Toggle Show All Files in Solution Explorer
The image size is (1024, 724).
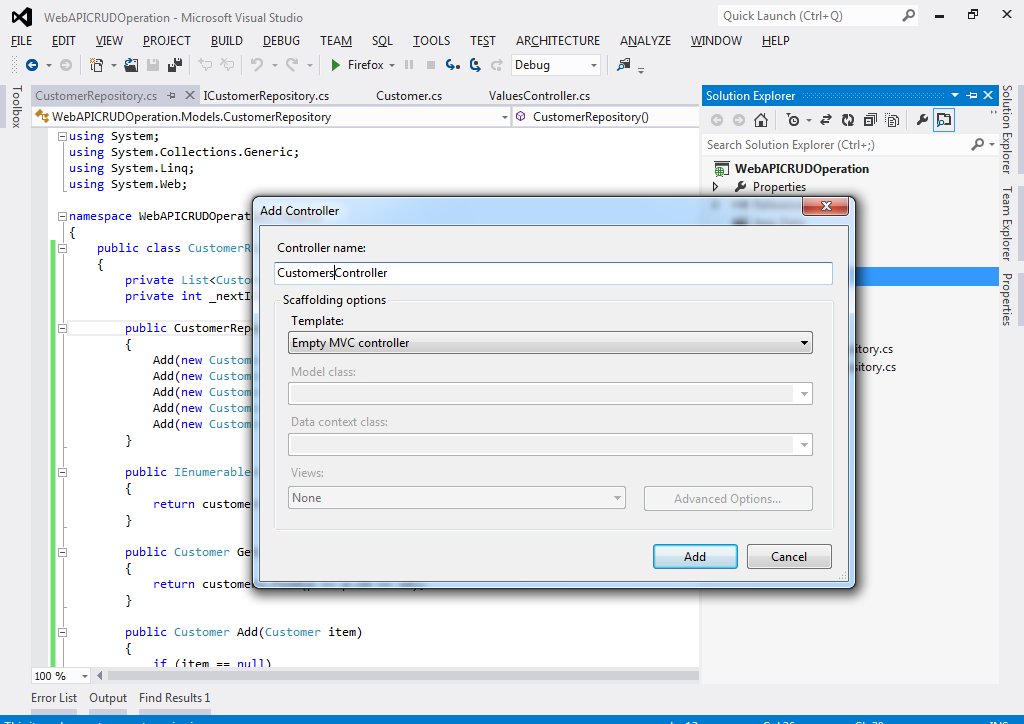(892, 119)
